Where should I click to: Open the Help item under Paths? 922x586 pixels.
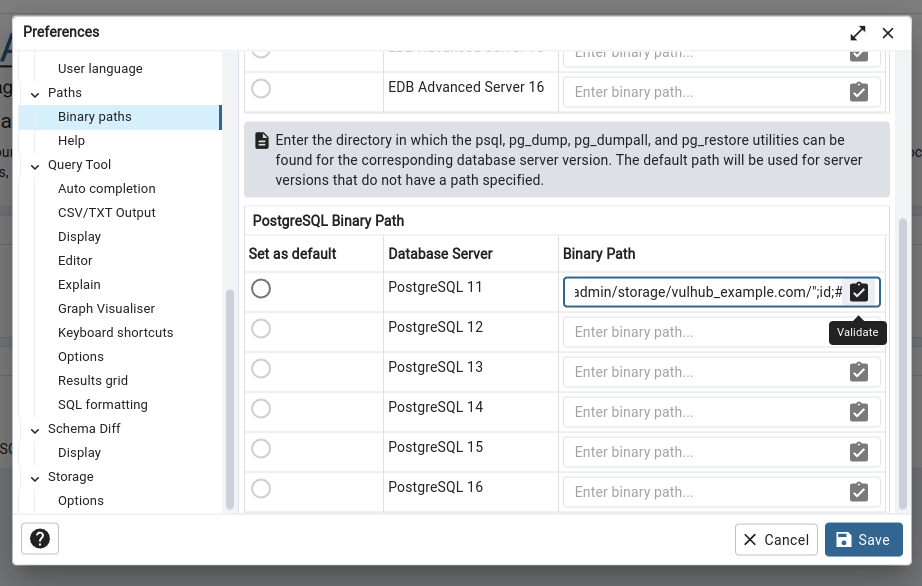(71, 141)
